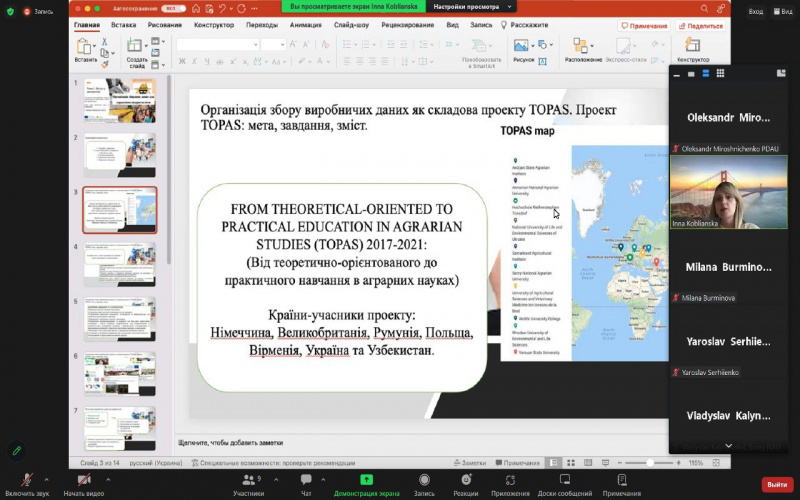The width and height of the screenshot is (800, 500).
Task: Expand the arrow beside Участники
Action: click(276, 480)
